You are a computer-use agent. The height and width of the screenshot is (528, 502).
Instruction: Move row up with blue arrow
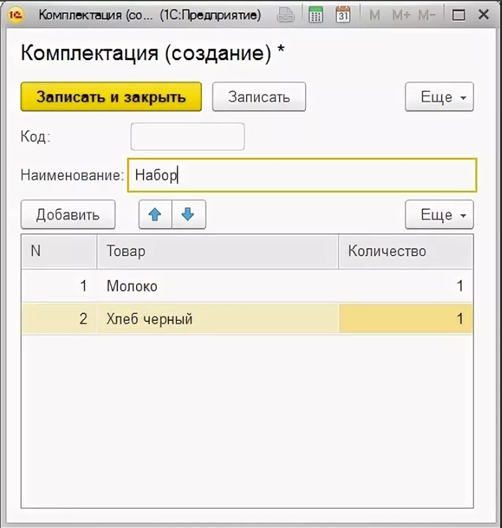pyautogui.click(x=155, y=214)
